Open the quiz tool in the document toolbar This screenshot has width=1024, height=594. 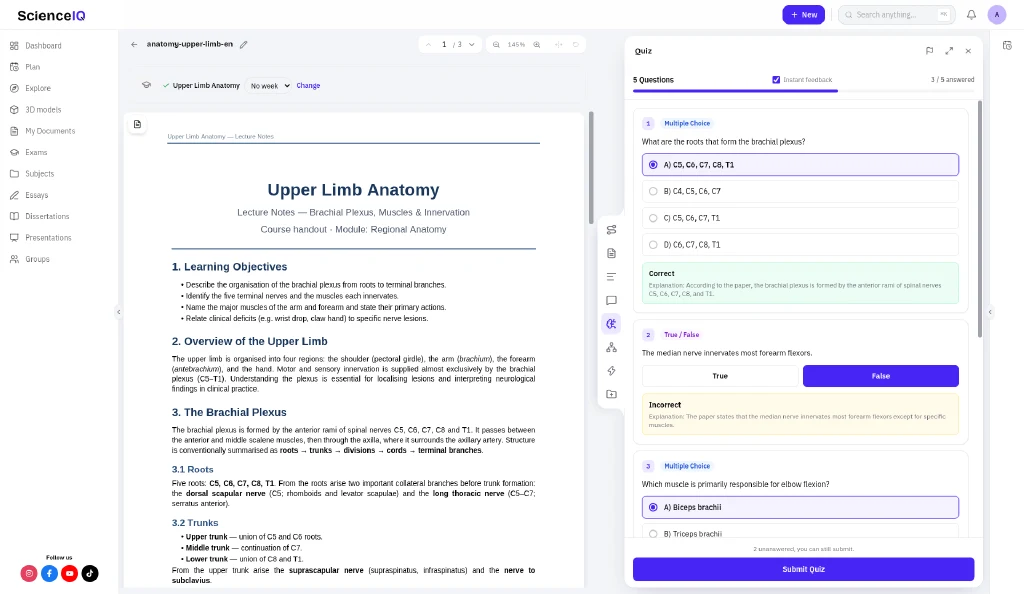pyautogui.click(x=611, y=324)
